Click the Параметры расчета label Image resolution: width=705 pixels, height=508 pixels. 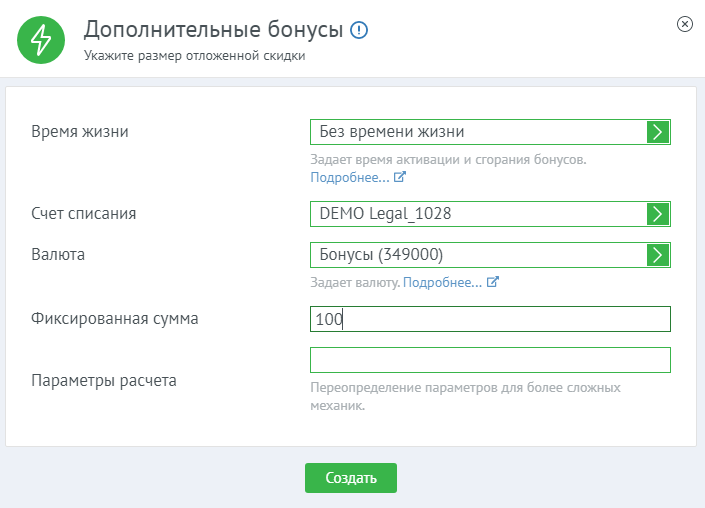coord(105,381)
